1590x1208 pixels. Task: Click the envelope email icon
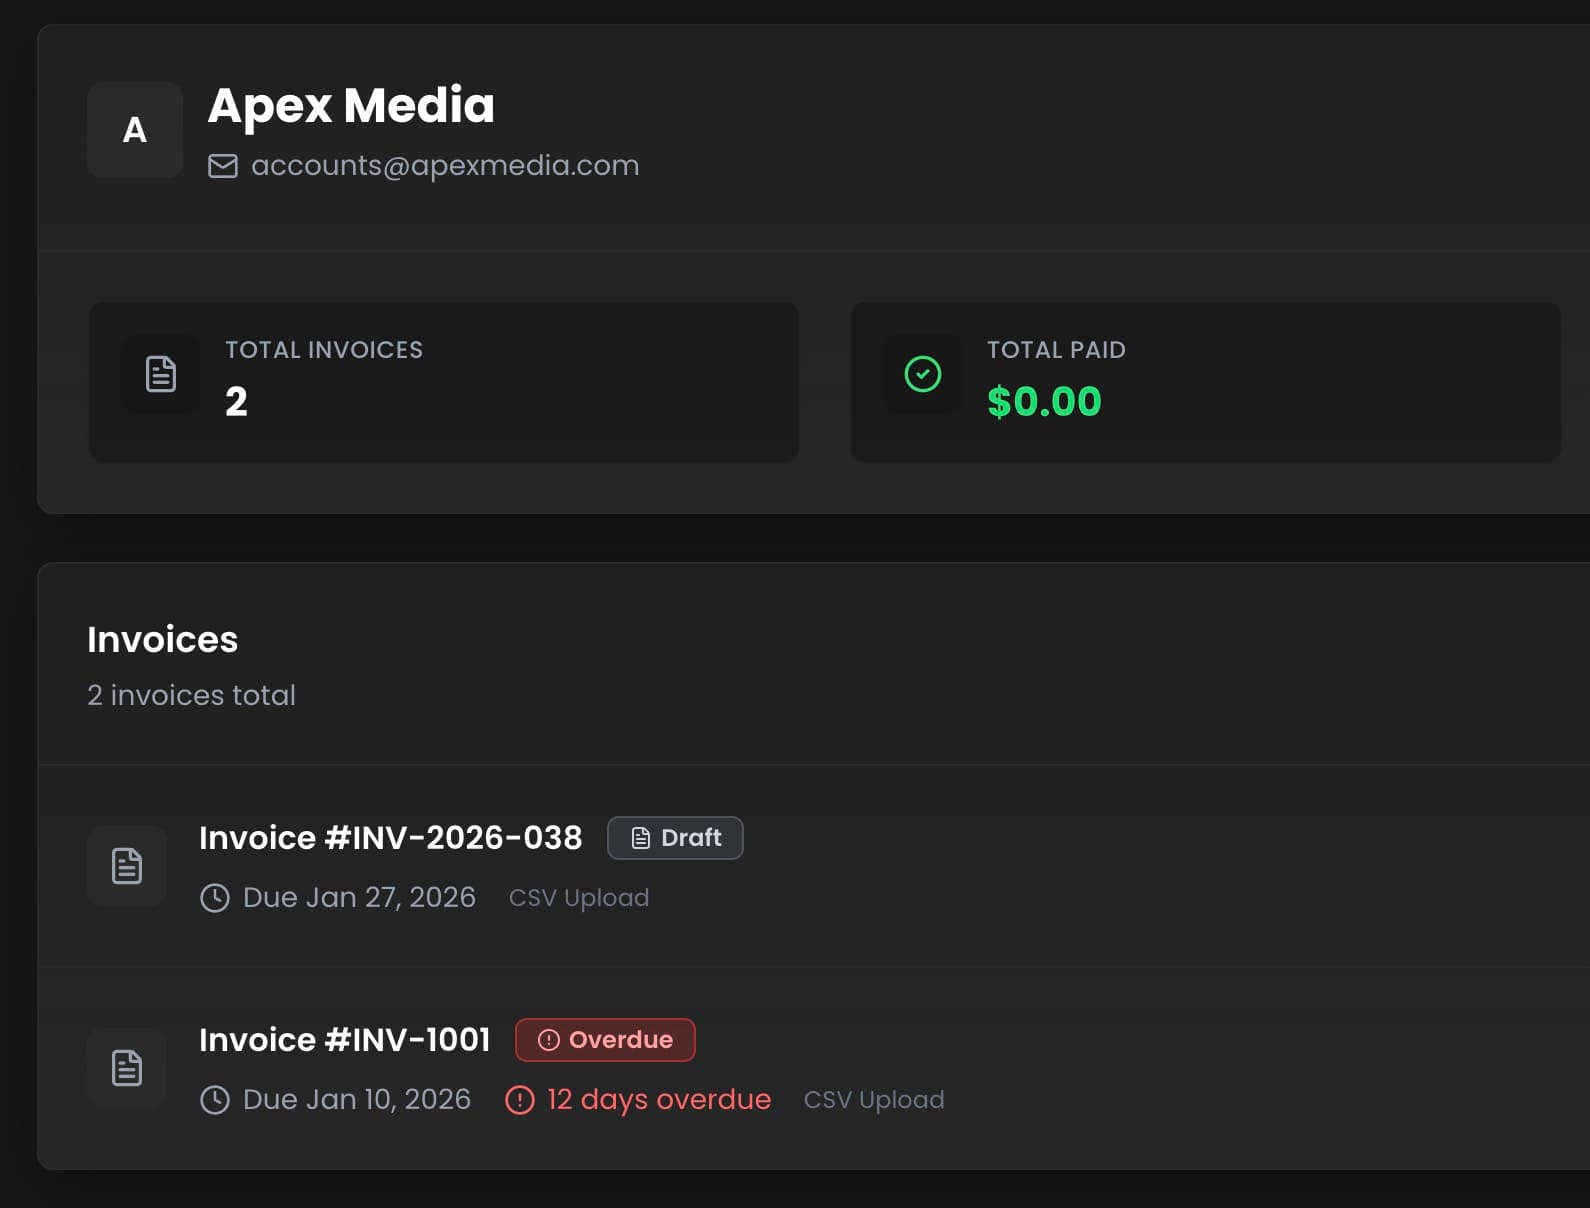(222, 166)
